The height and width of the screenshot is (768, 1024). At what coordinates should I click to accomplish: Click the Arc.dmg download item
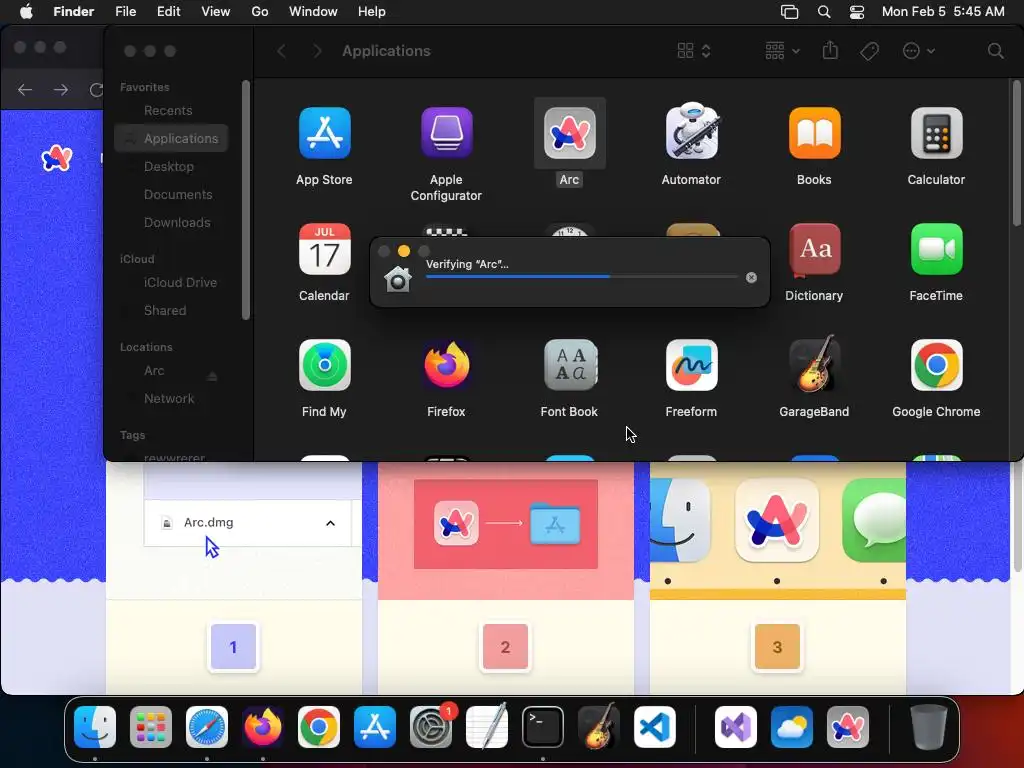(248, 522)
